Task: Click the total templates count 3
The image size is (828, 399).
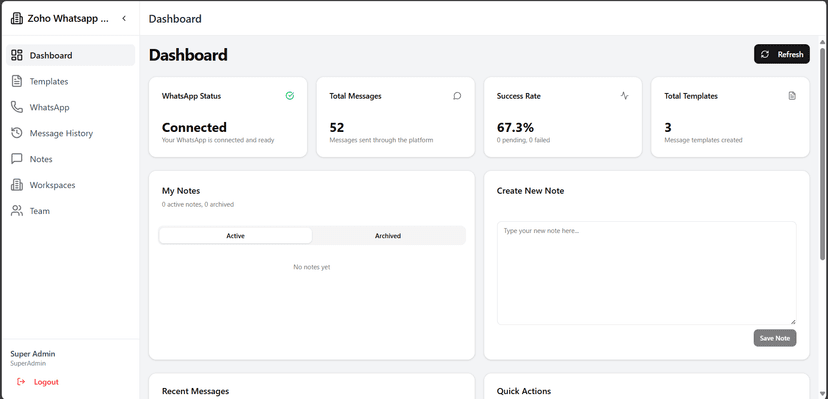Action: tap(667, 127)
